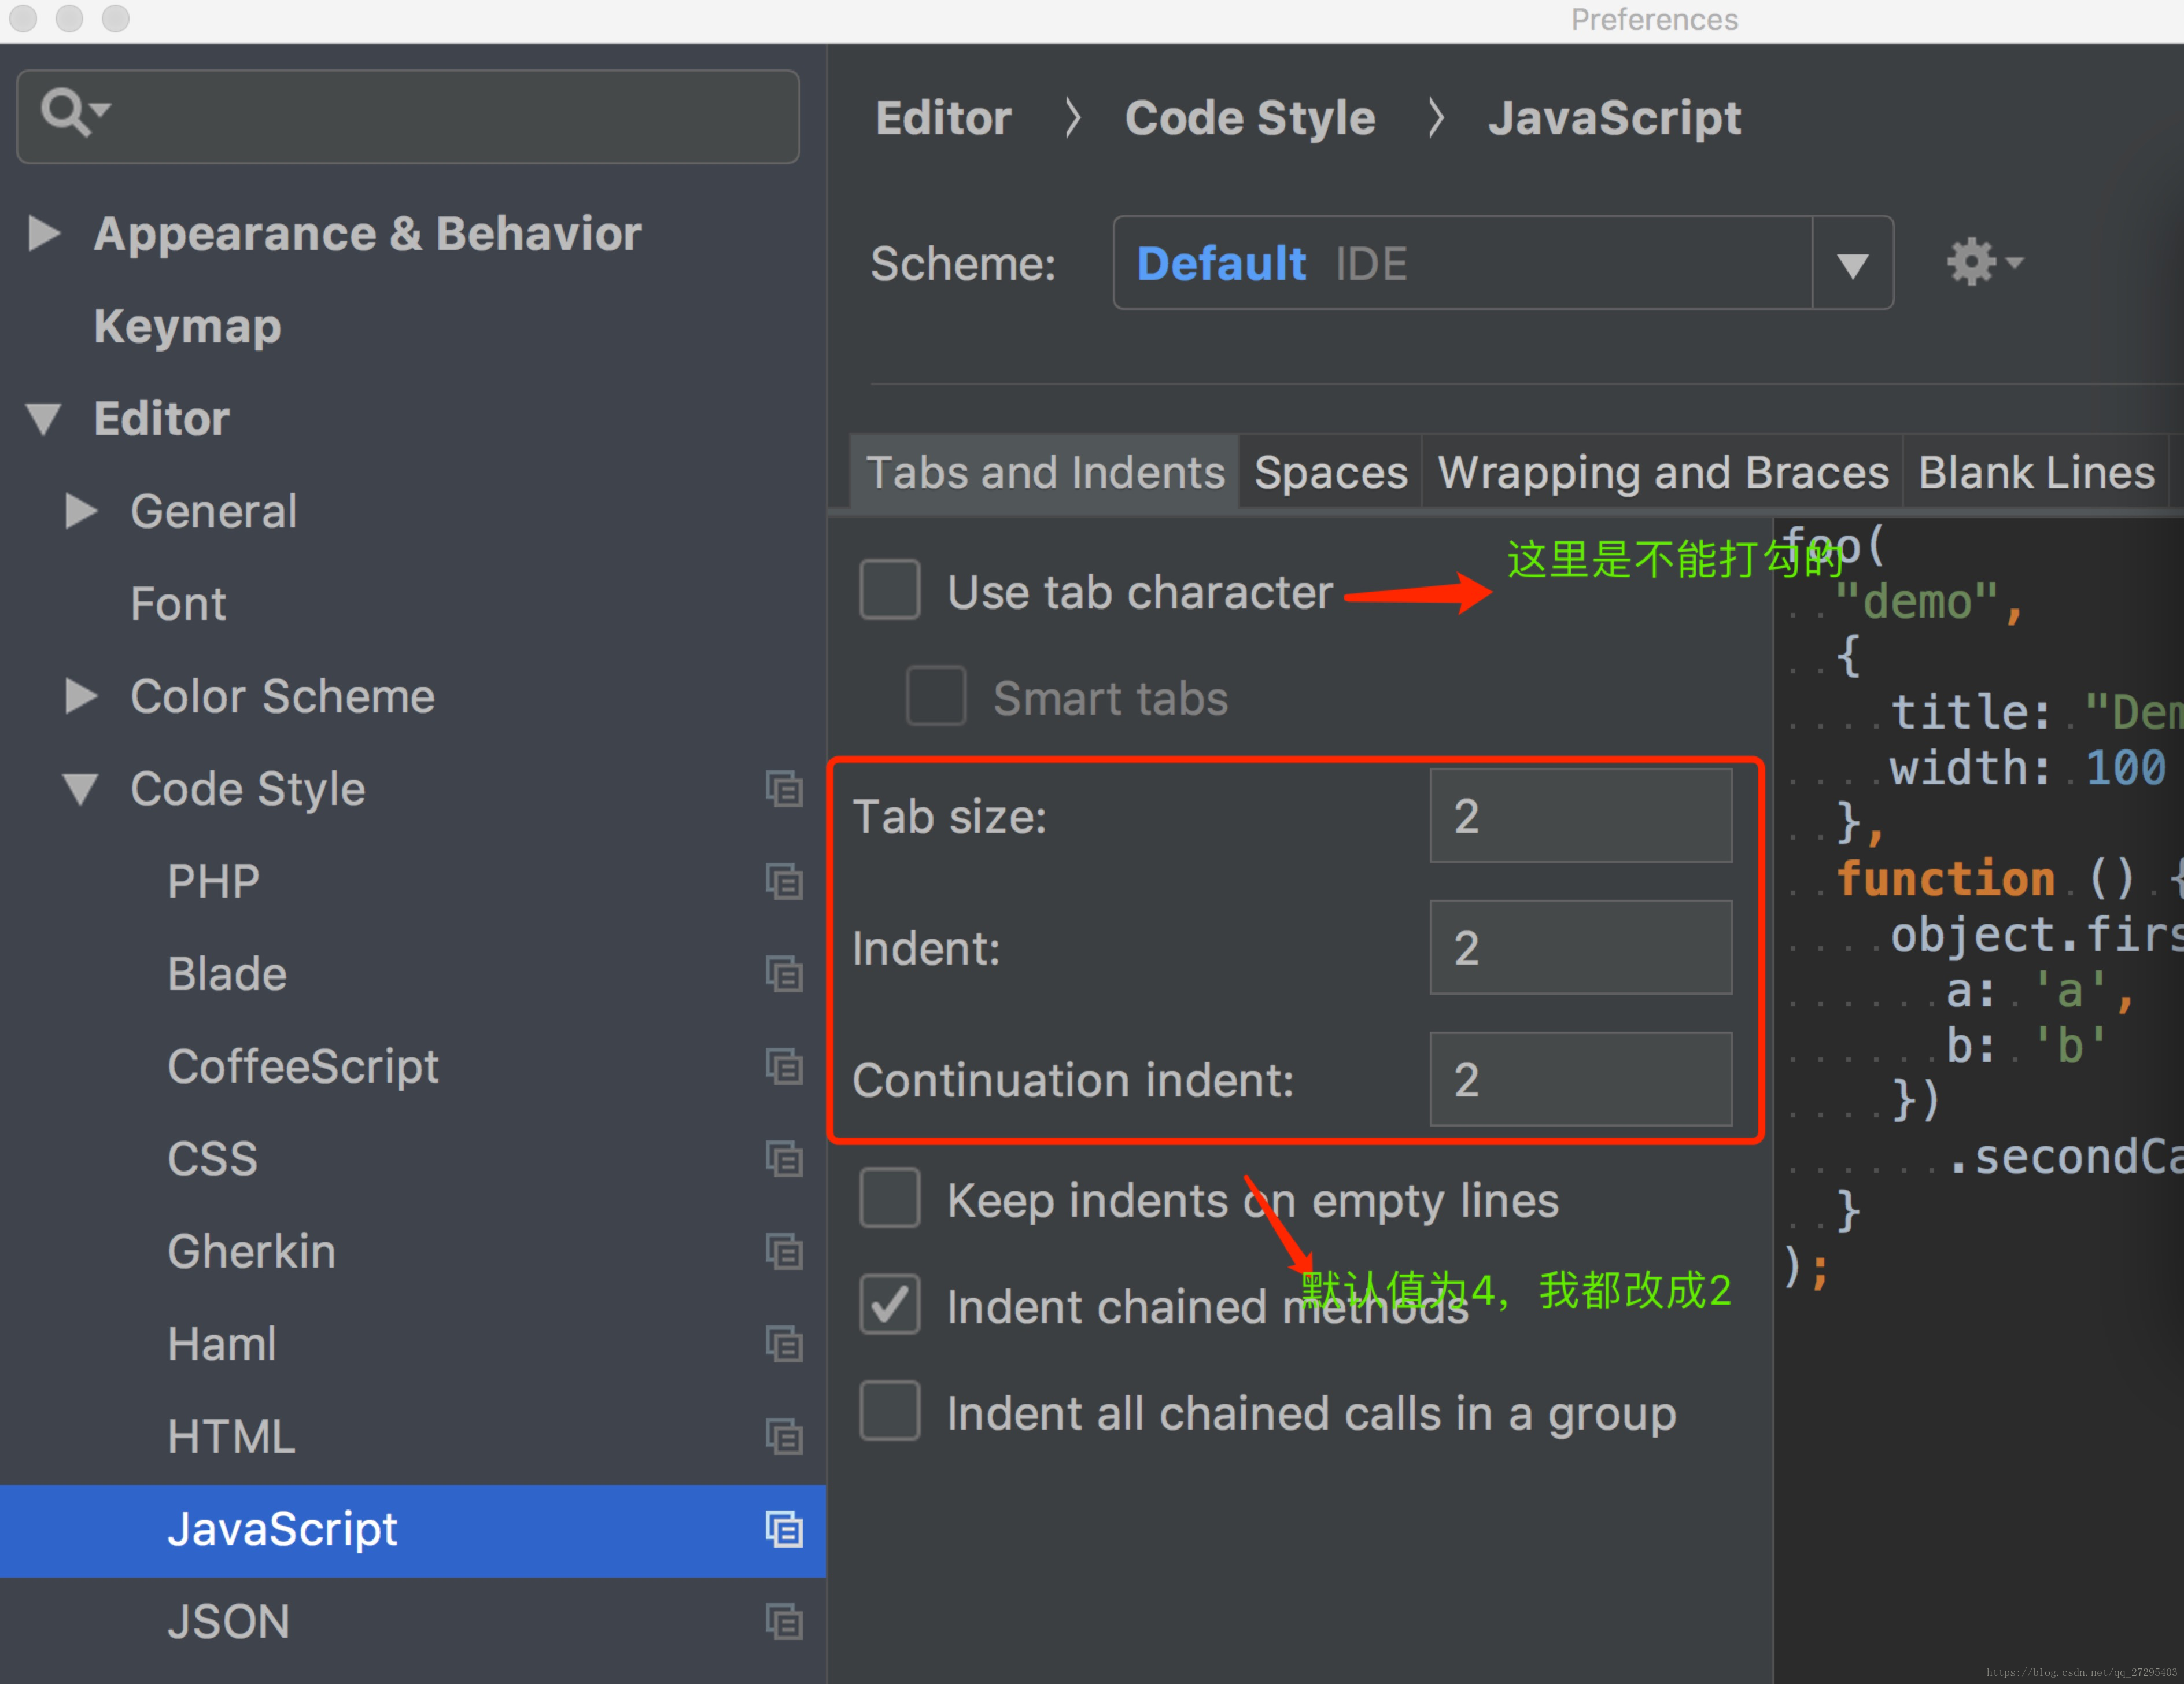Expand Appearance & Behavior section
The width and height of the screenshot is (2184, 1684).
43,233
